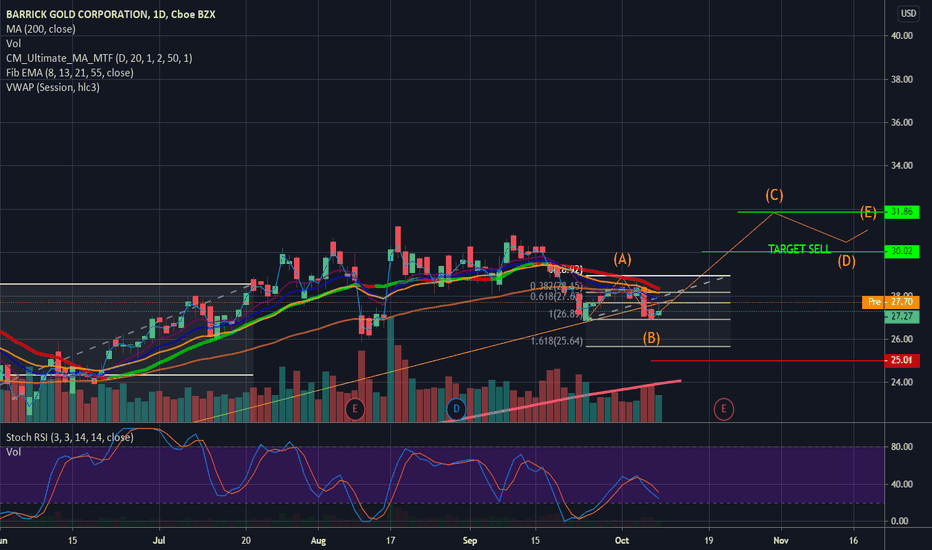The width and height of the screenshot is (932, 550).
Task: Click the Nov date on the time axis
Action: tap(781, 540)
